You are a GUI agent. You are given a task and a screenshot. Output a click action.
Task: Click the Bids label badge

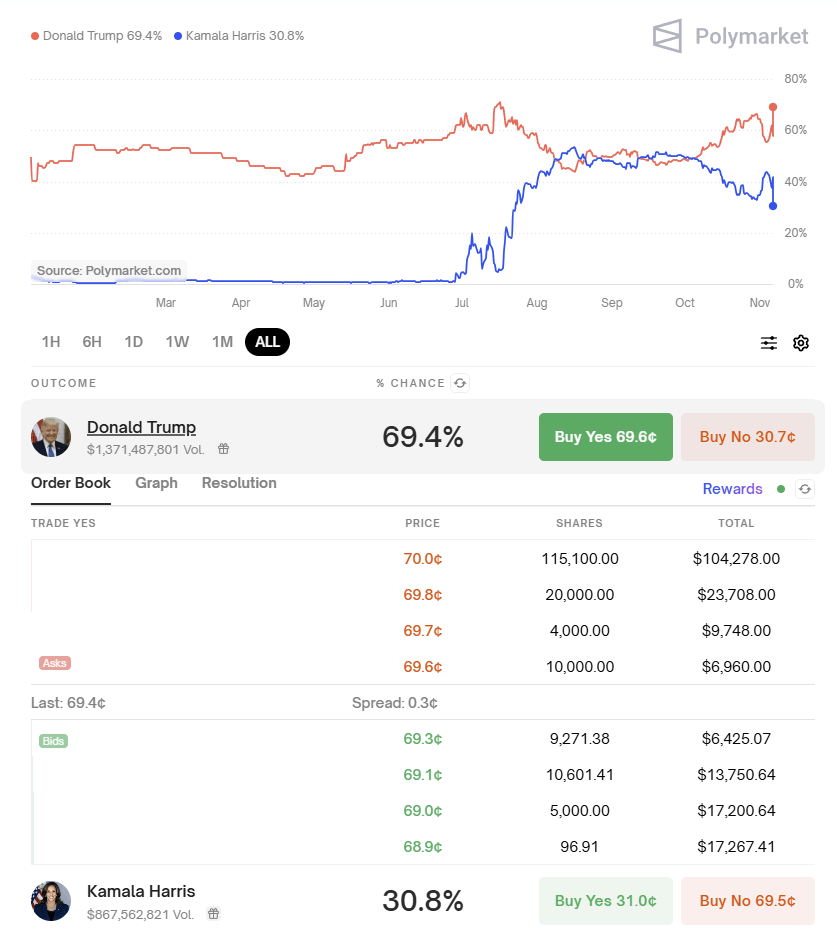tap(54, 741)
